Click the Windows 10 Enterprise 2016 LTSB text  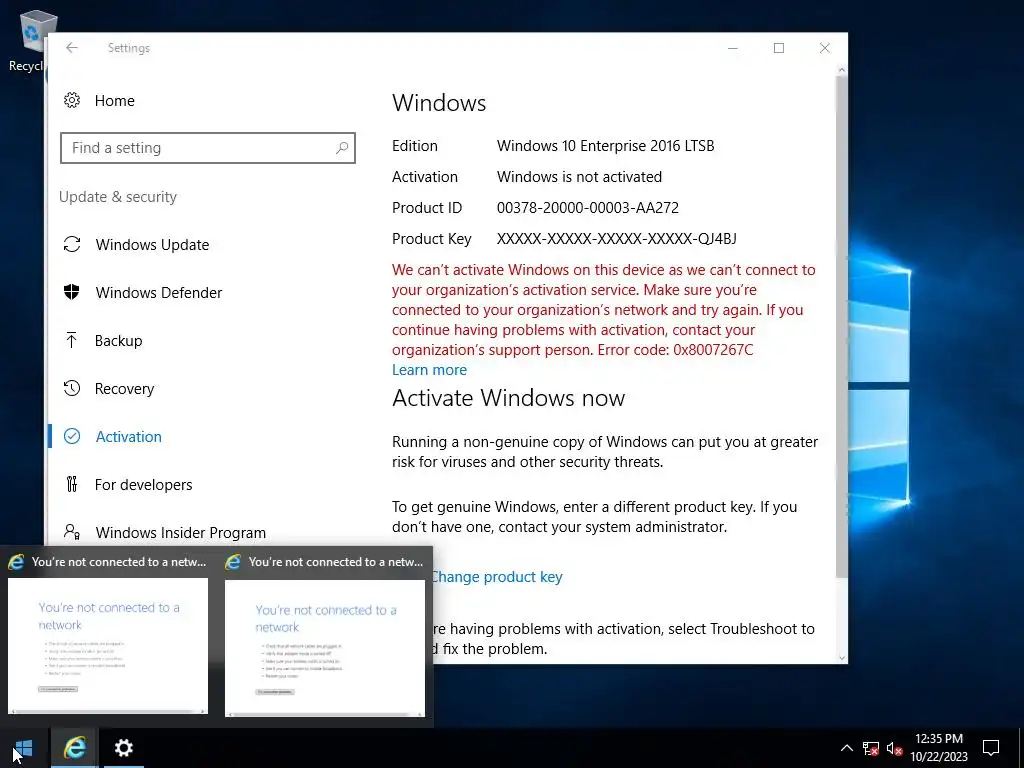[x=605, y=146]
